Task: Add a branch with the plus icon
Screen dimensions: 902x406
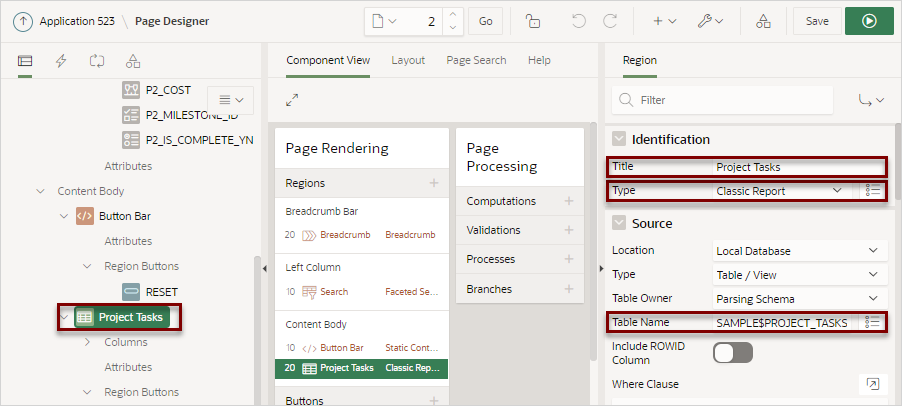Action: (569, 289)
